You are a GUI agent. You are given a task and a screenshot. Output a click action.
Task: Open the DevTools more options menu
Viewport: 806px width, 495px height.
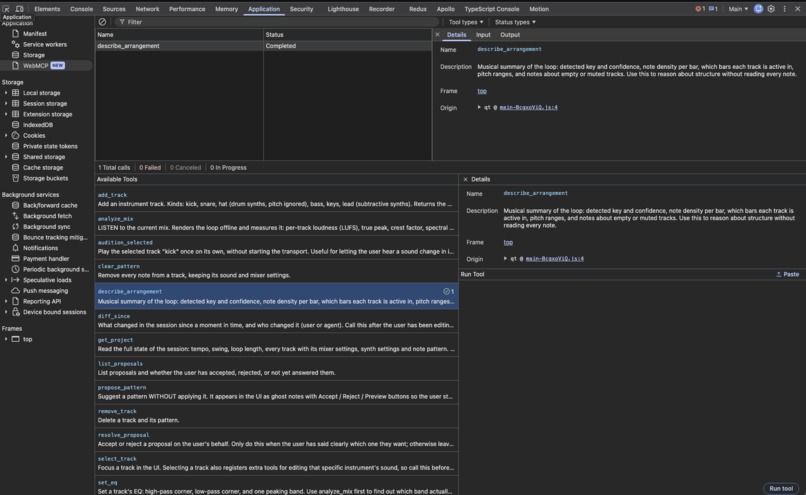(784, 9)
